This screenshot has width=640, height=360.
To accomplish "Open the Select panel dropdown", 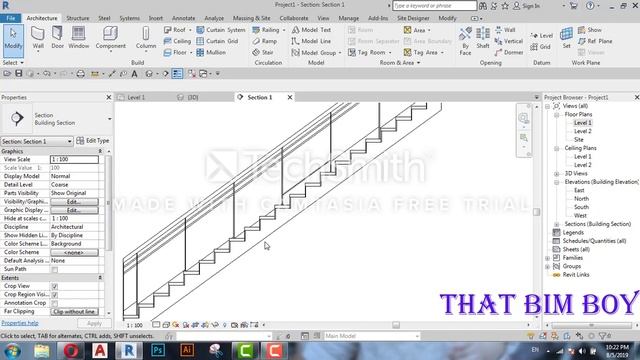I will click(x=13, y=62).
